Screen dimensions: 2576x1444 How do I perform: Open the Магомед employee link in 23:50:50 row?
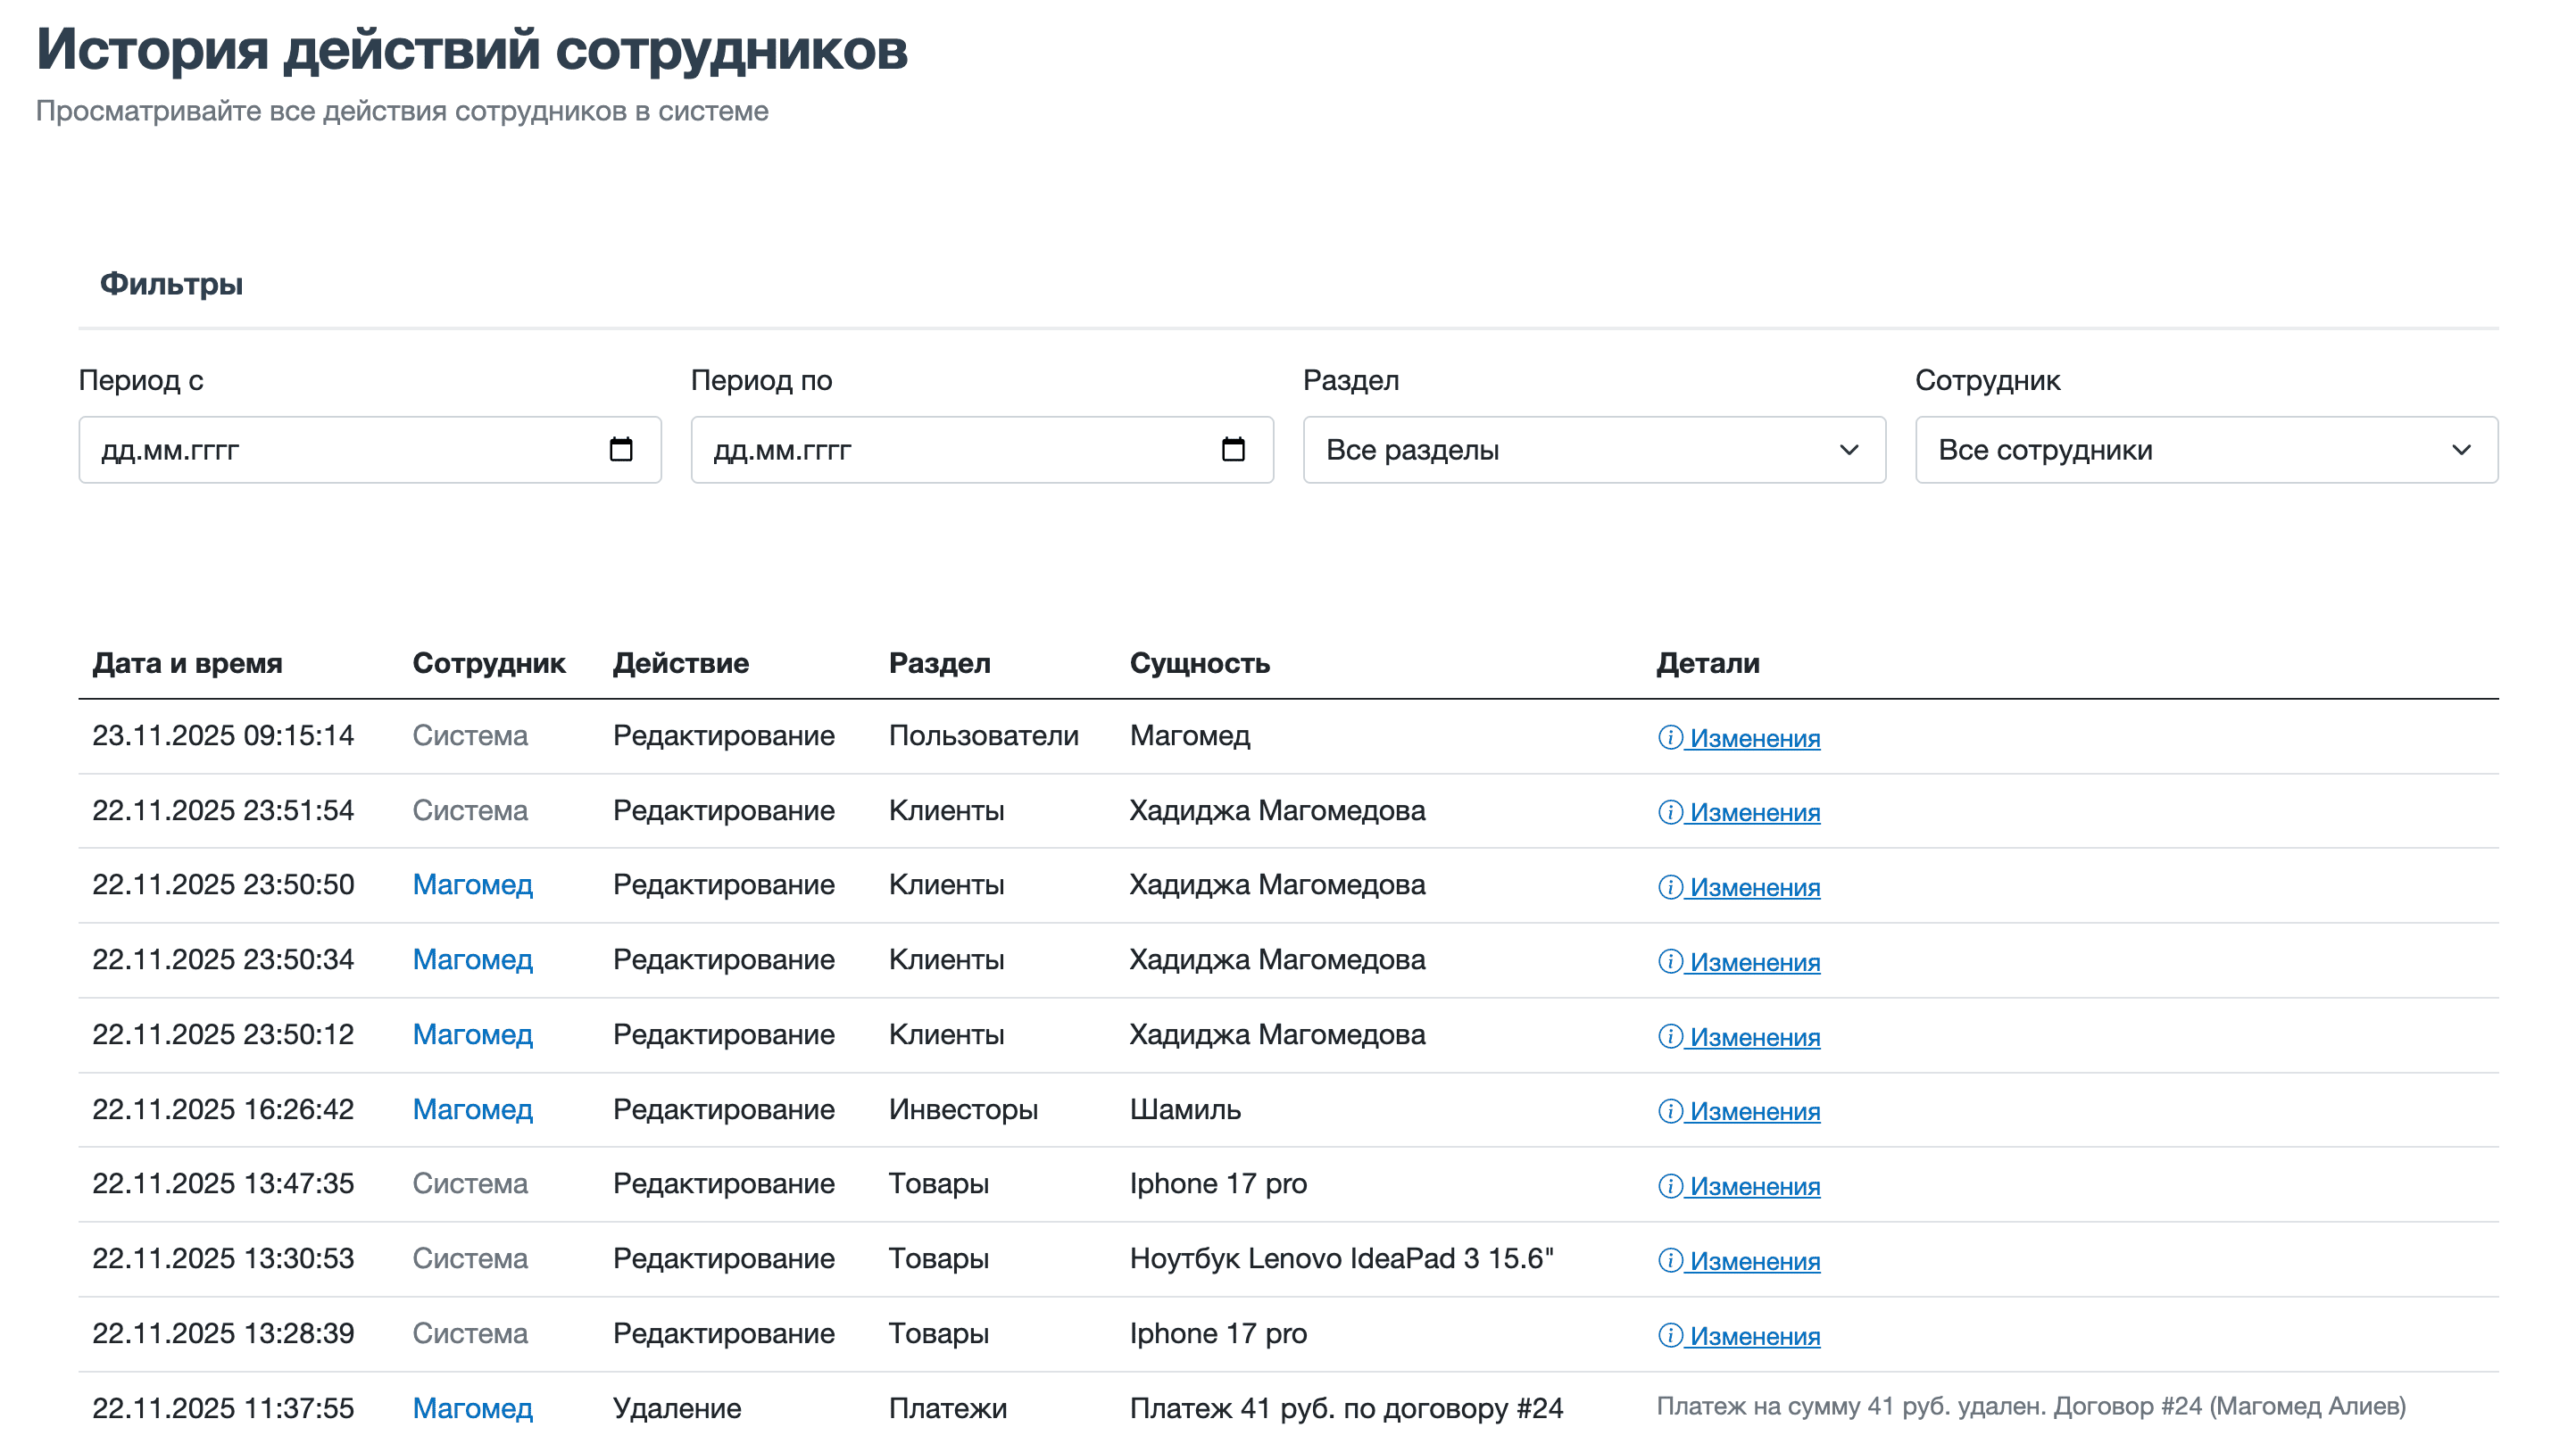472,884
